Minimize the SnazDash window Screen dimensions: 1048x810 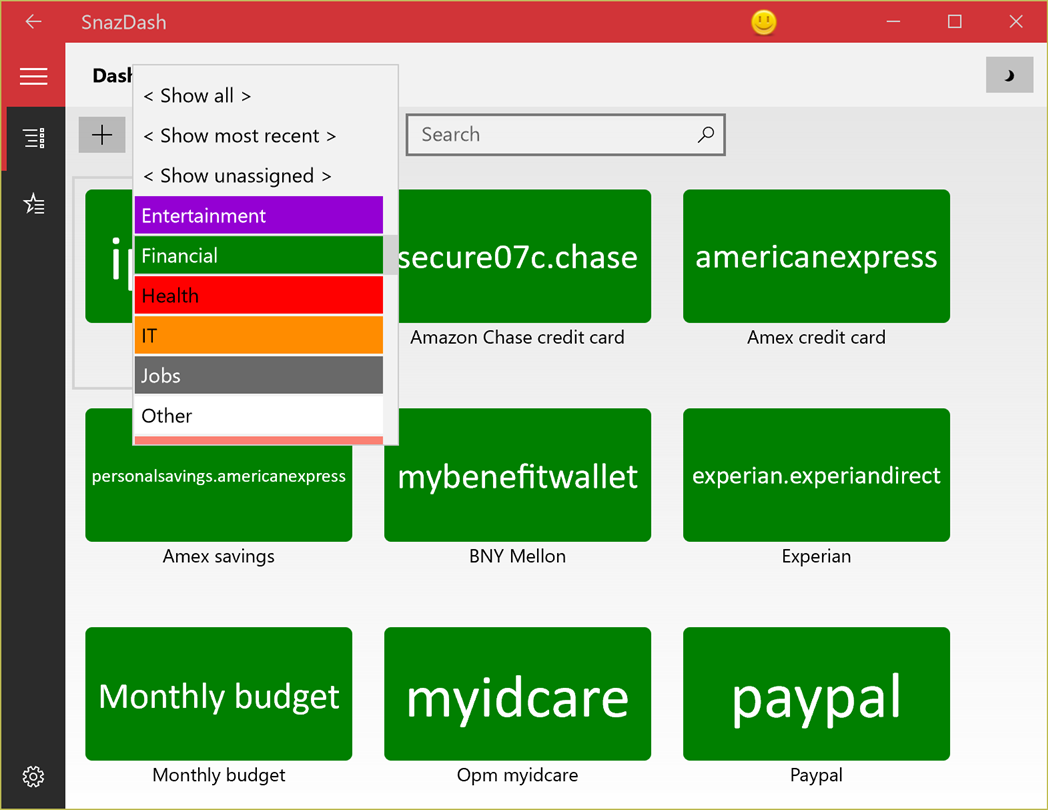point(893,22)
